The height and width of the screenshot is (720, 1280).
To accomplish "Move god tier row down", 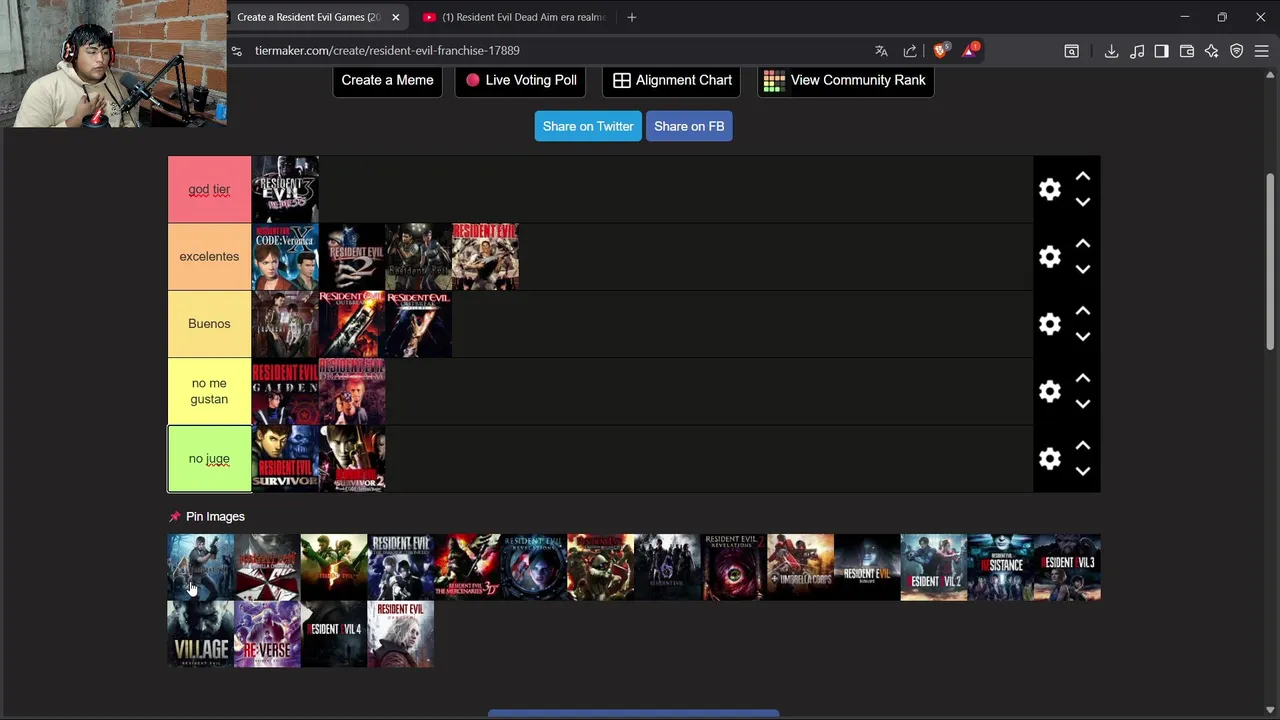I will tap(1083, 202).
